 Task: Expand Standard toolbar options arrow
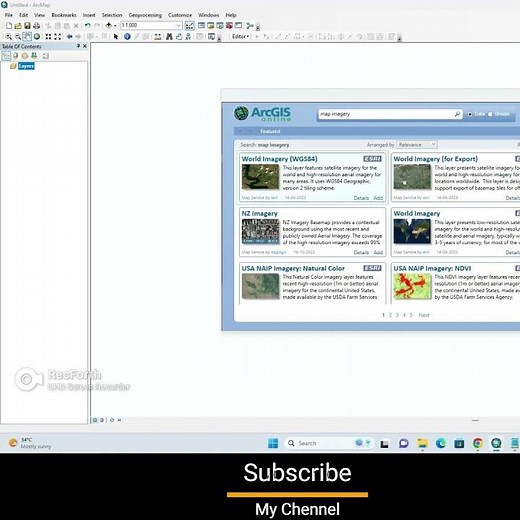pyautogui.click(x=258, y=27)
